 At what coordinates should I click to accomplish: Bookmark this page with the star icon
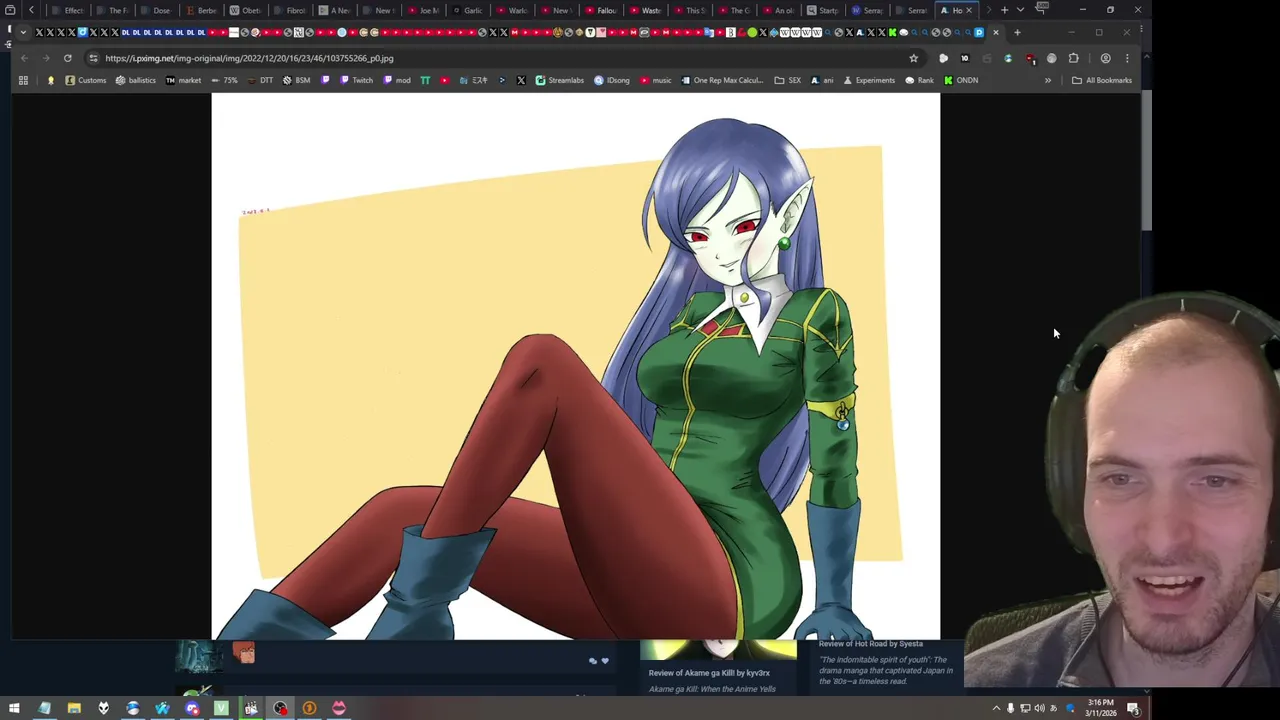coord(913,58)
